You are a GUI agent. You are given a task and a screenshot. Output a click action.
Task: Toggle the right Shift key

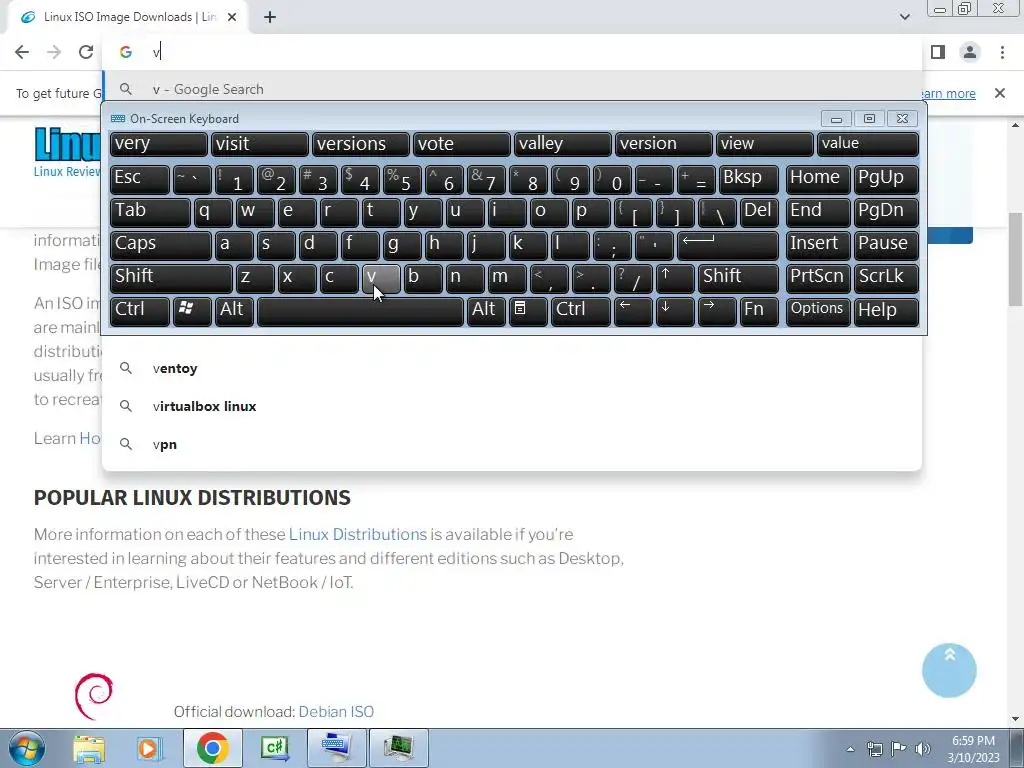click(x=738, y=278)
